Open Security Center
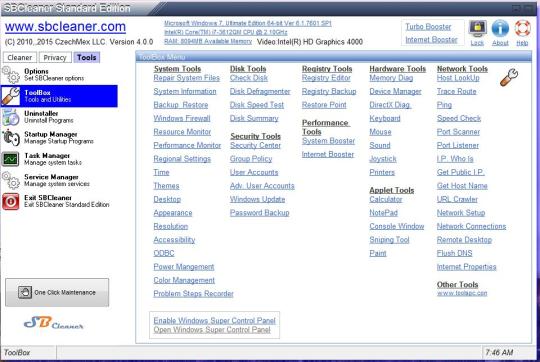 (x=256, y=146)
